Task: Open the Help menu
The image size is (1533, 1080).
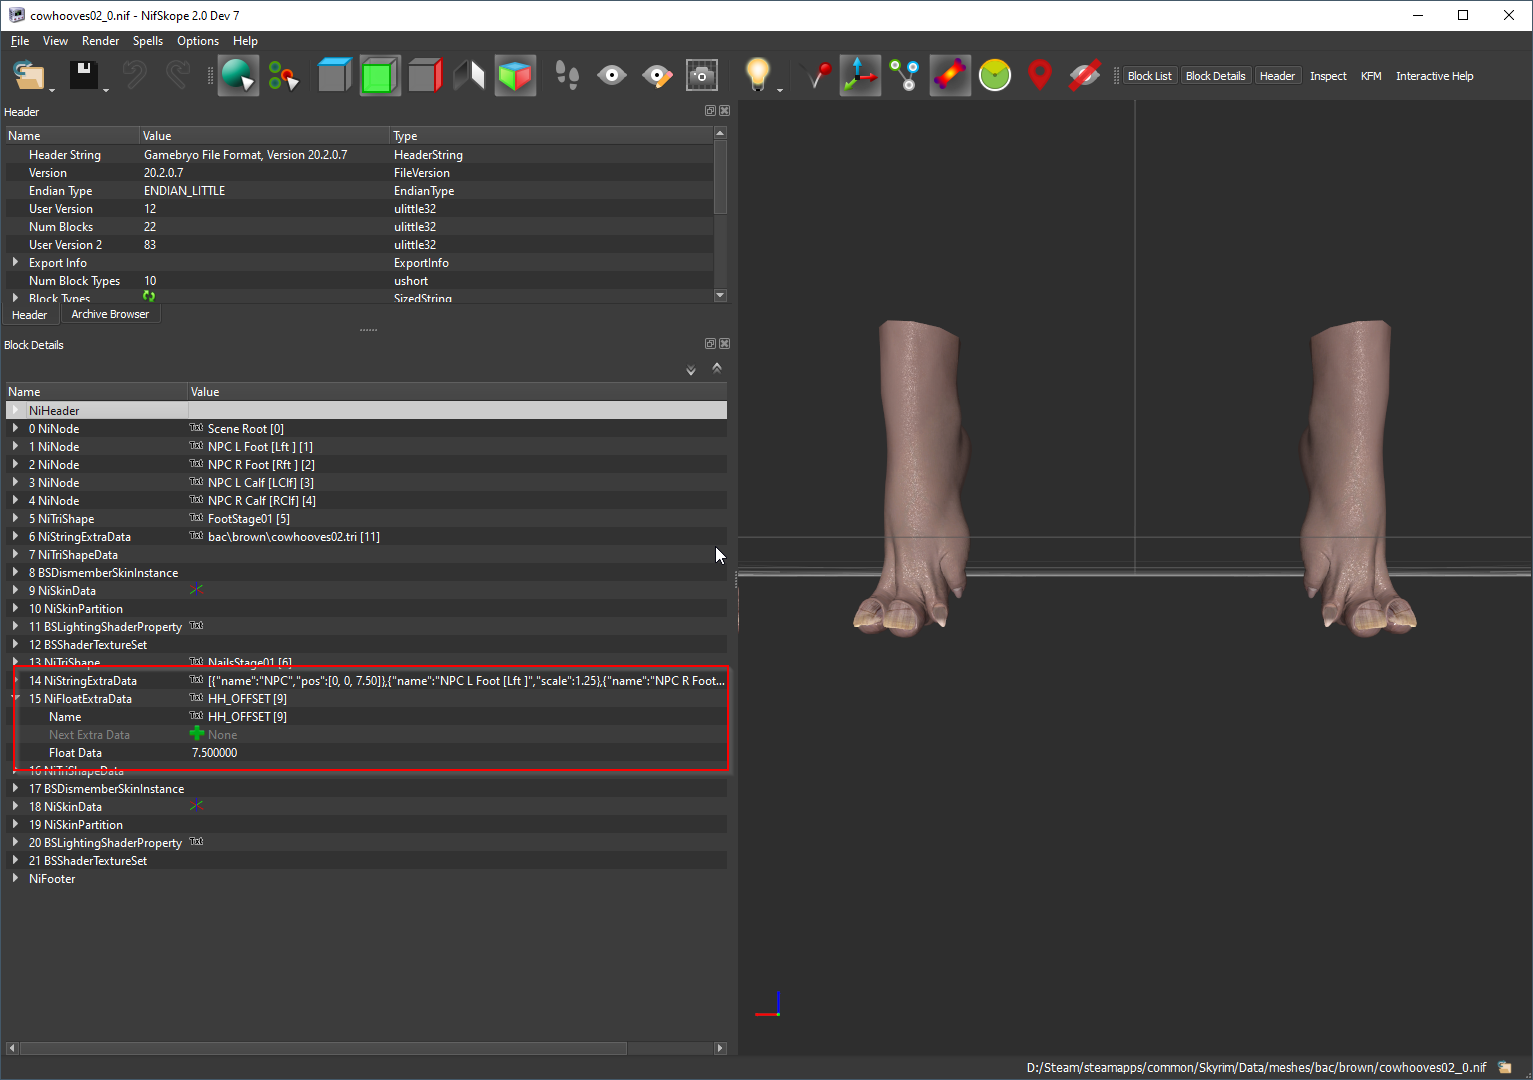Action: point(245,41)
